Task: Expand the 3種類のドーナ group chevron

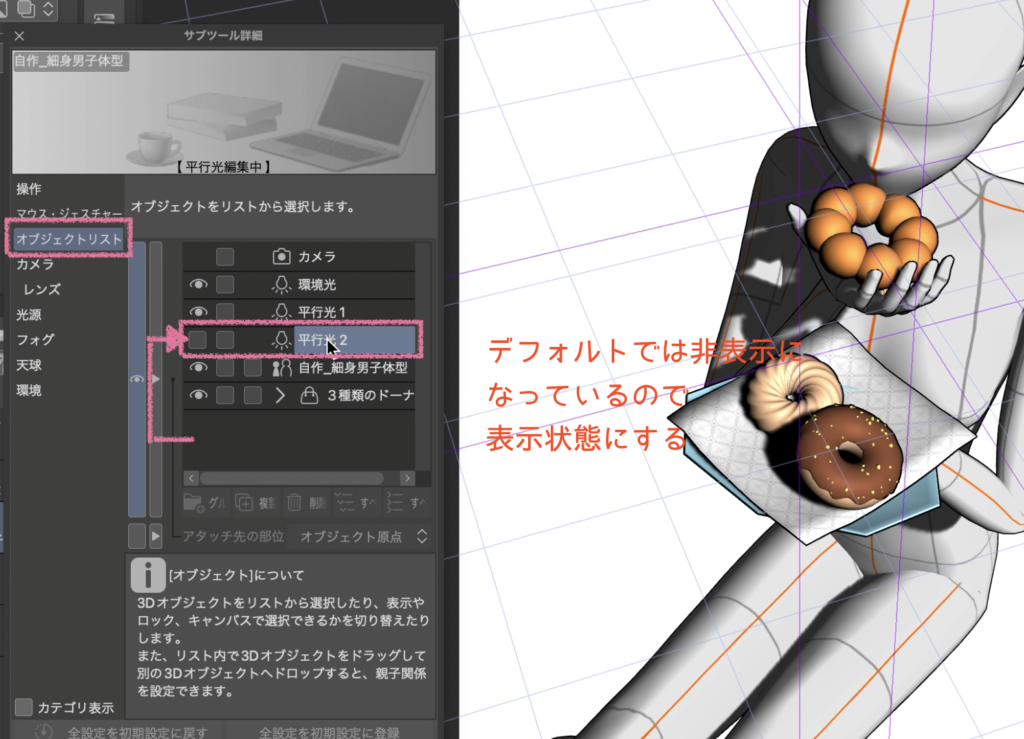Action: [280, 396]
